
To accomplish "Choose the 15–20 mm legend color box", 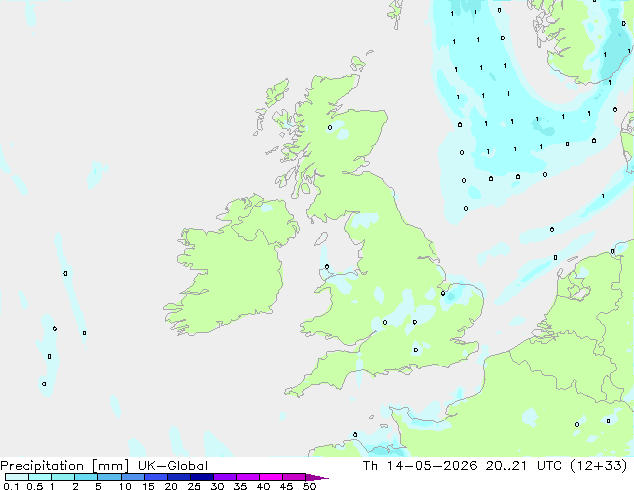I will 155,477.
